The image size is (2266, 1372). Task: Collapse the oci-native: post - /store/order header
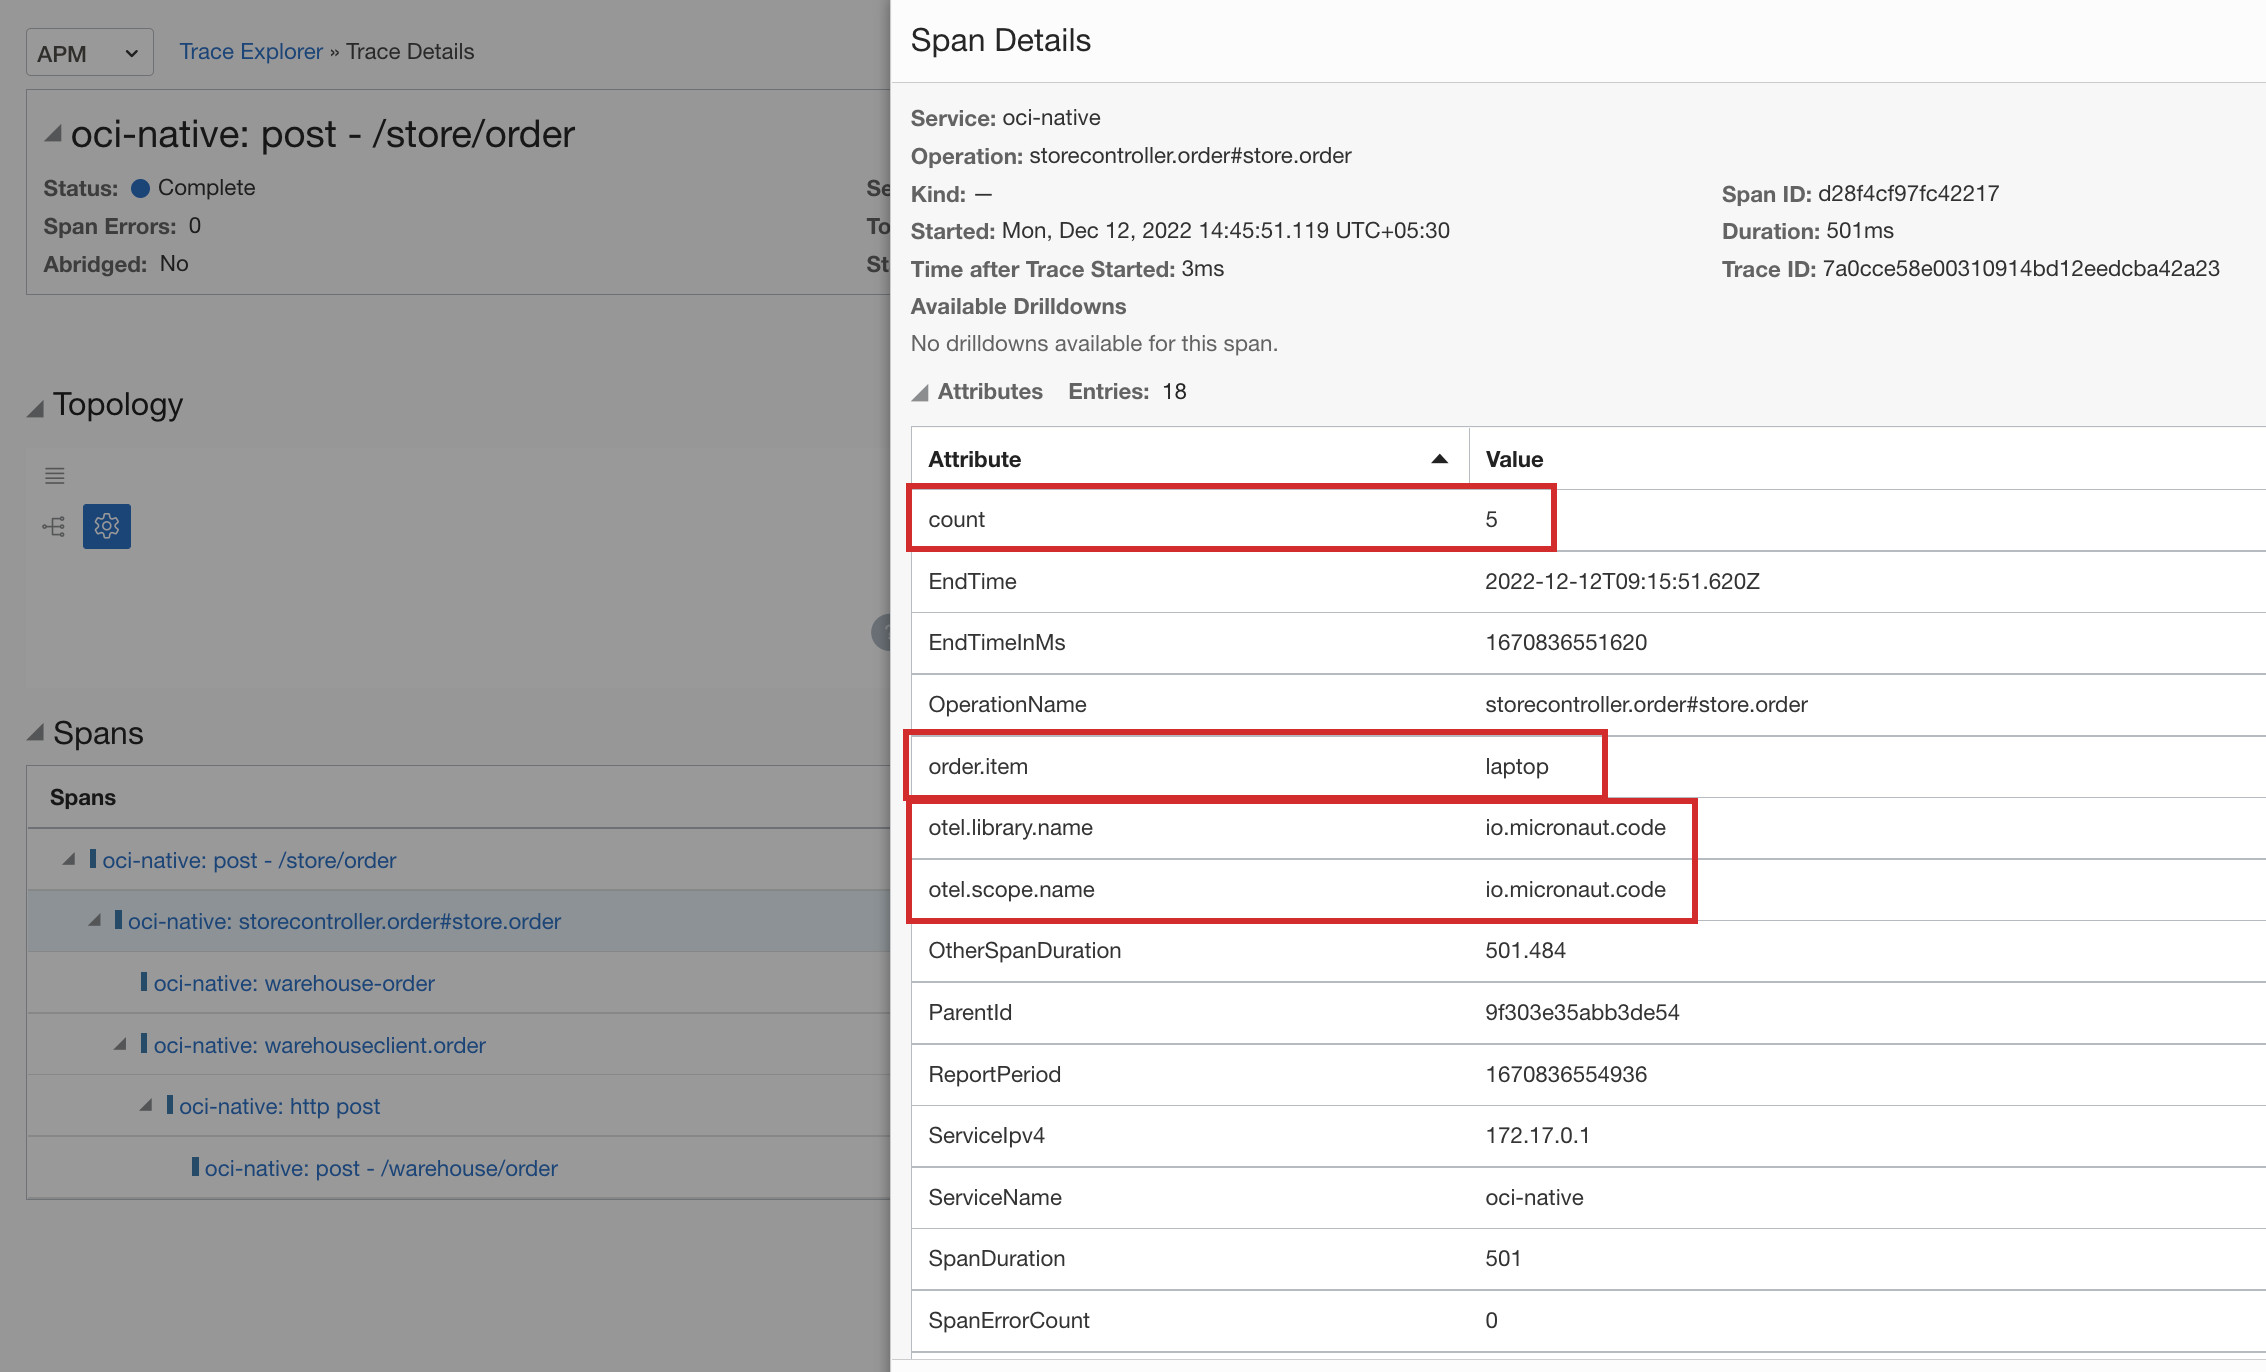point(54,133)
